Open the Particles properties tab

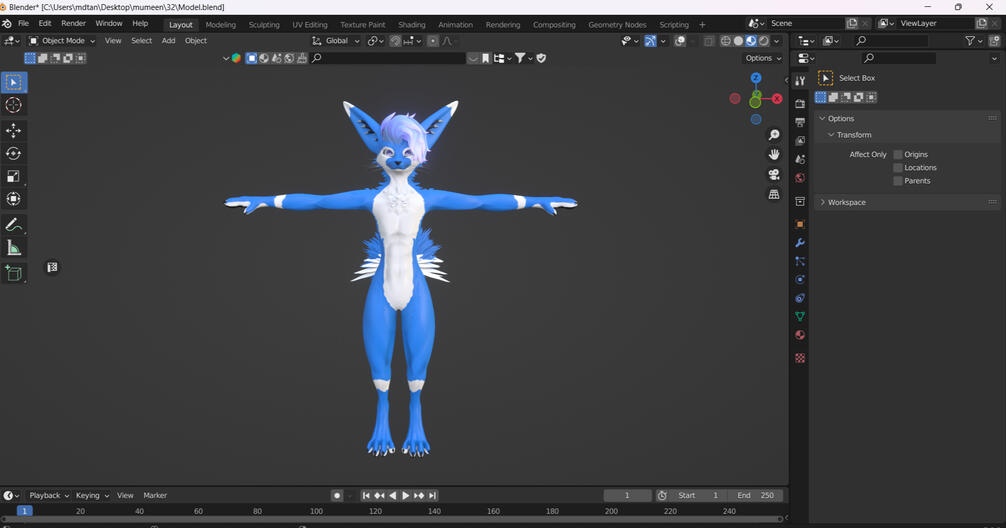pyautogui.click(x=800, y=262)
